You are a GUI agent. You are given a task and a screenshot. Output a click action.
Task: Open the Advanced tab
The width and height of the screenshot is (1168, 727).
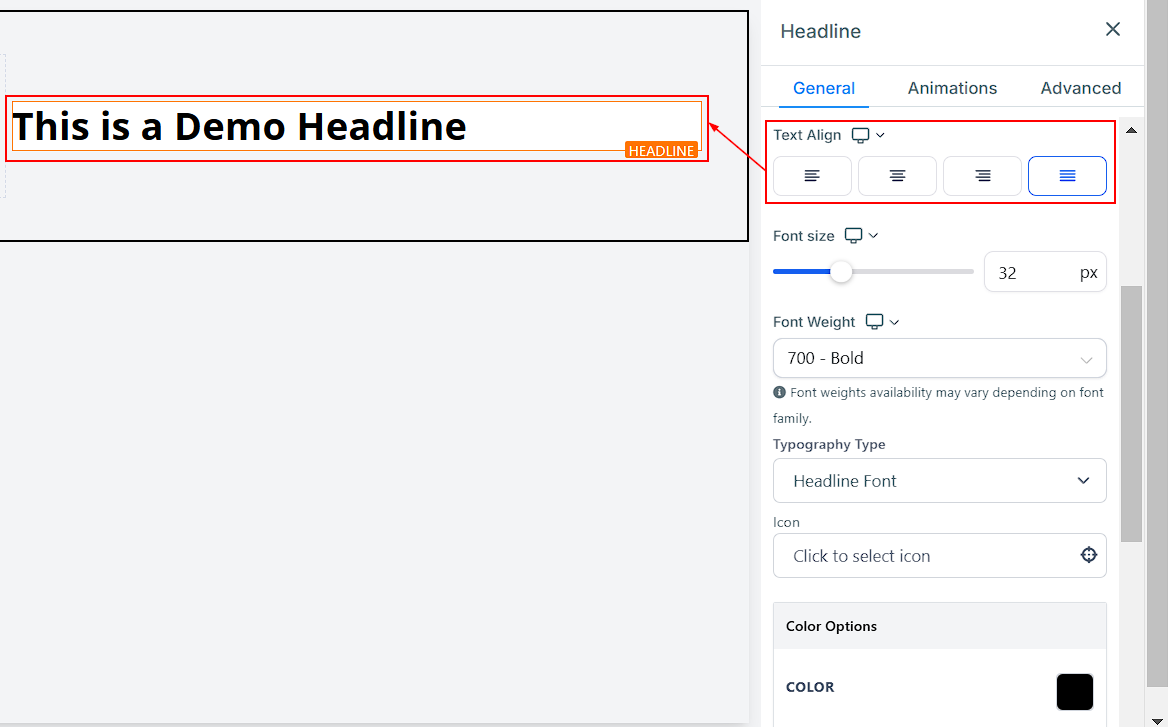click(x=1080, y=88)
